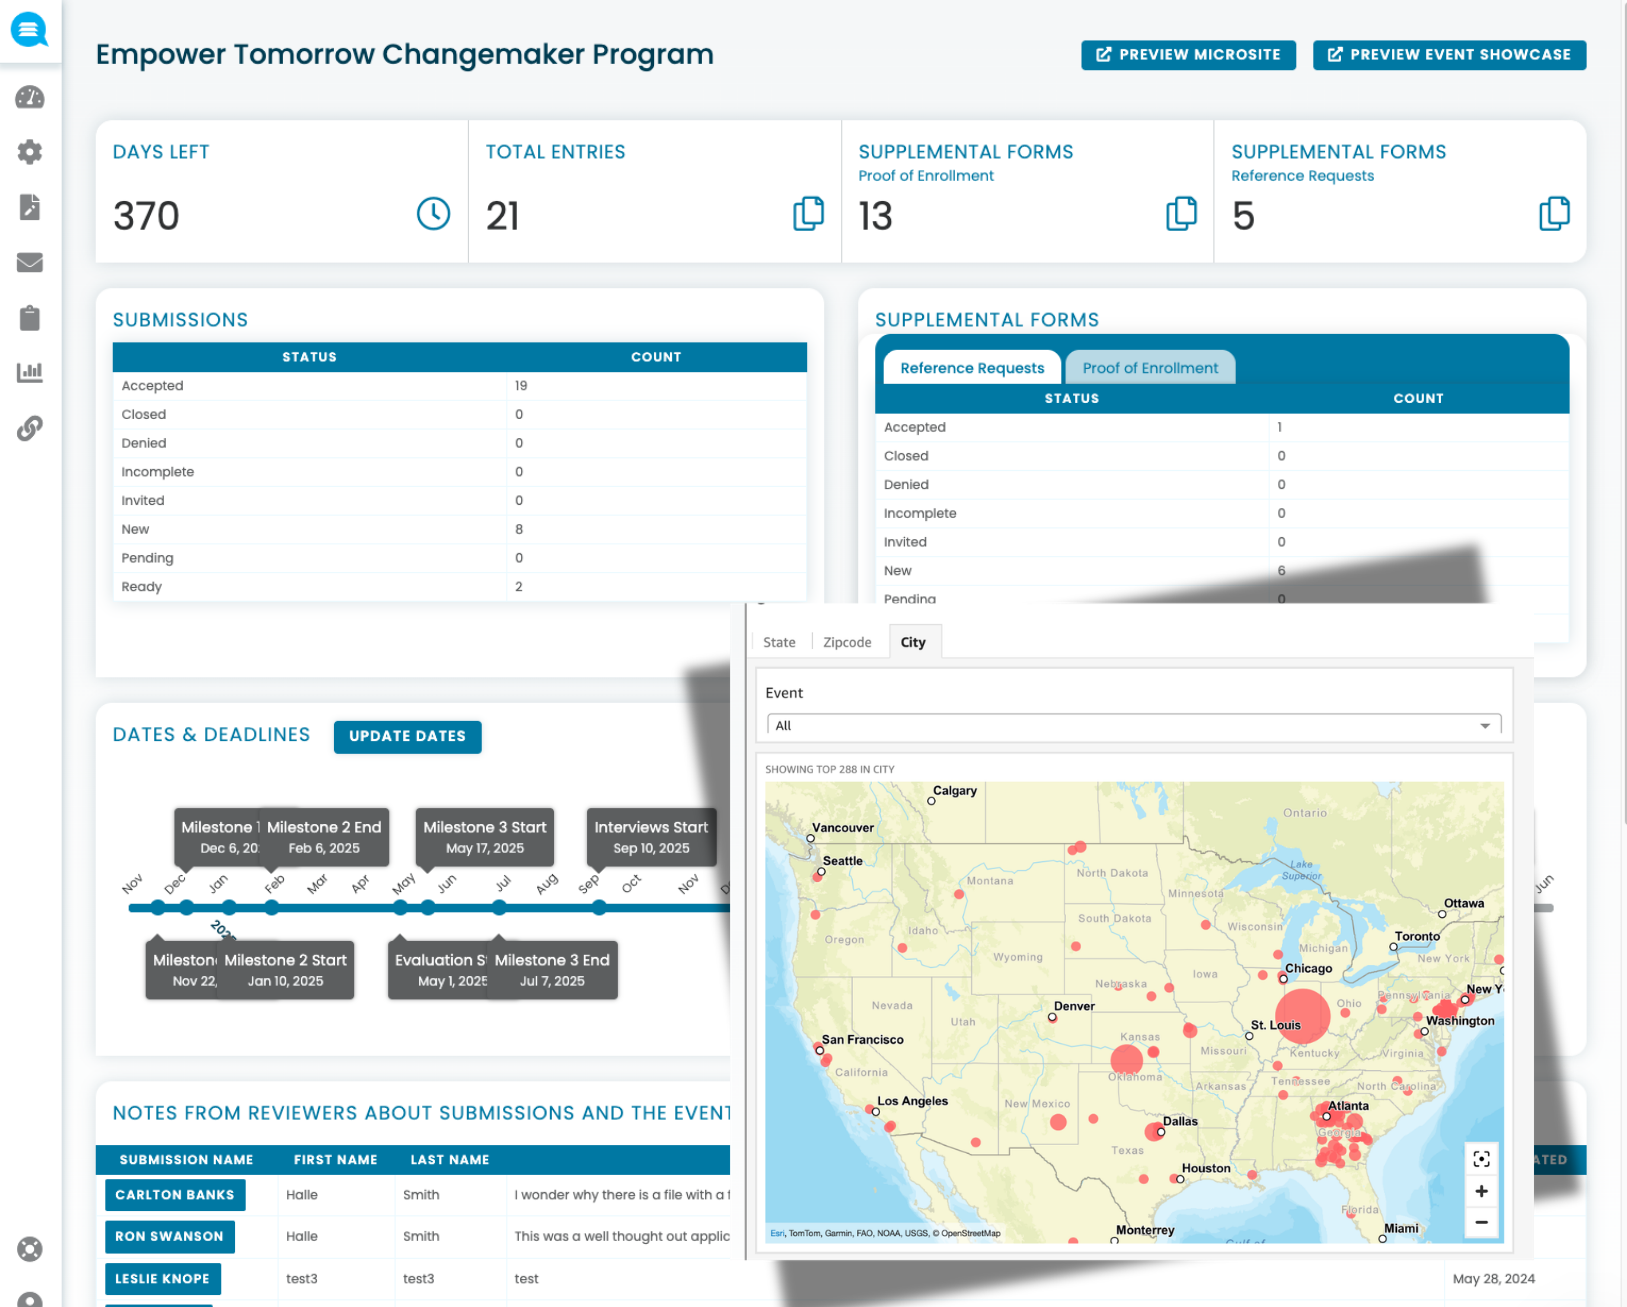Viewport: 1627px width, 1307px height.
Task: Open the dashboard gauge icon in sidebar
Action: tap(30, 97)
